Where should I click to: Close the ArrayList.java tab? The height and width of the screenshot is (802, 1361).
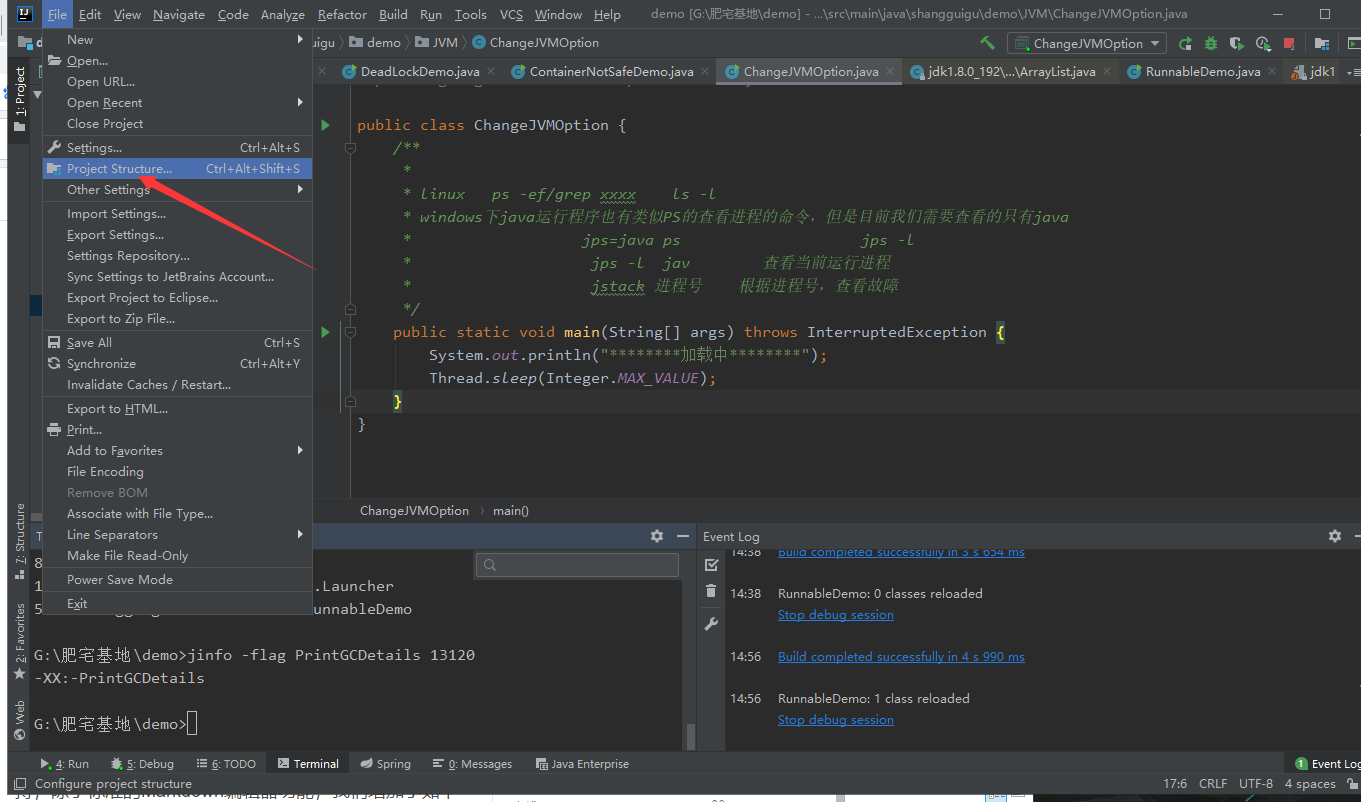1108,72
